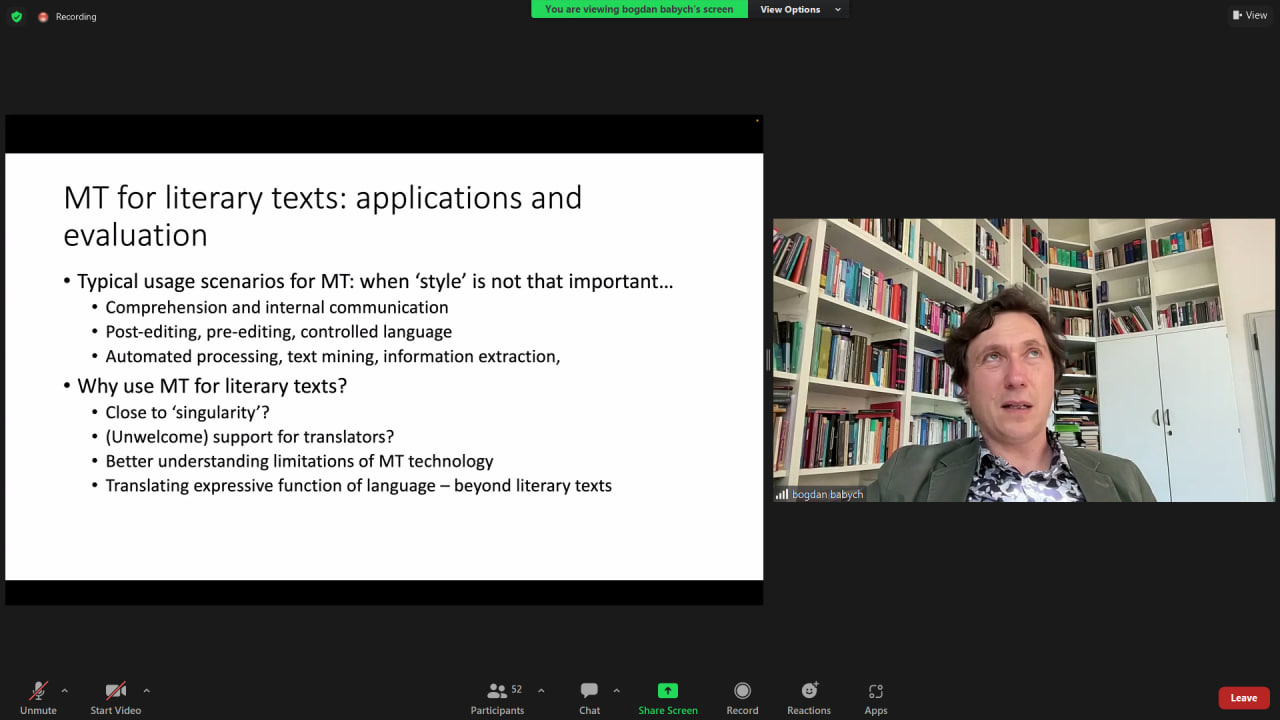Click the green Share Screen icon
The width and height of the screenshot is (1280, 720).
pos(667,691)
